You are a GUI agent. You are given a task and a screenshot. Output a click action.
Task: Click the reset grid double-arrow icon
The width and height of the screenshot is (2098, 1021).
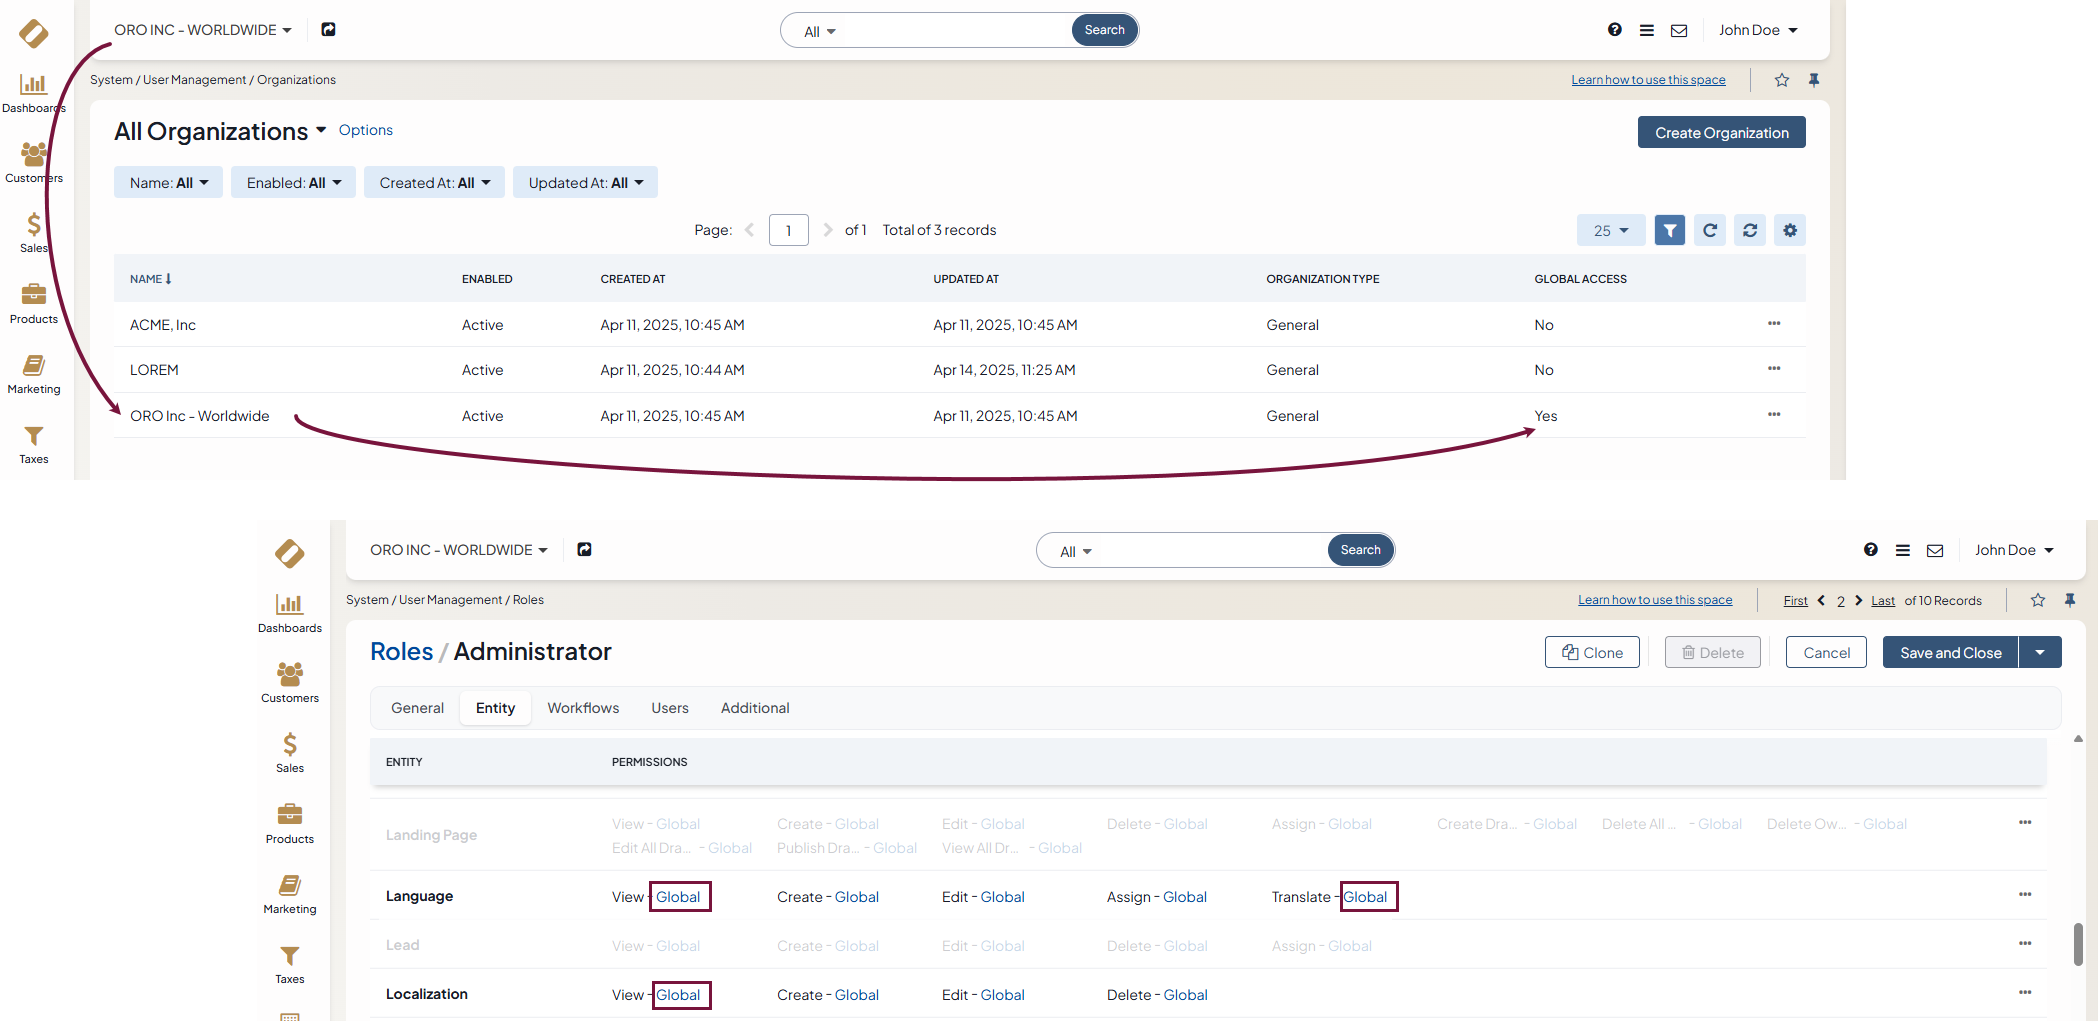point(1749,230)
